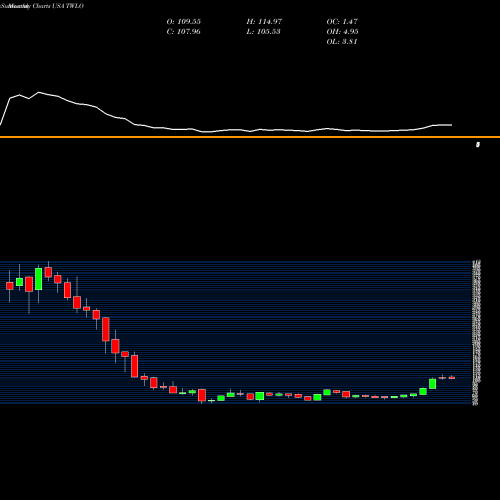Click the 'OL: 3.81' value

coord(342,42)
